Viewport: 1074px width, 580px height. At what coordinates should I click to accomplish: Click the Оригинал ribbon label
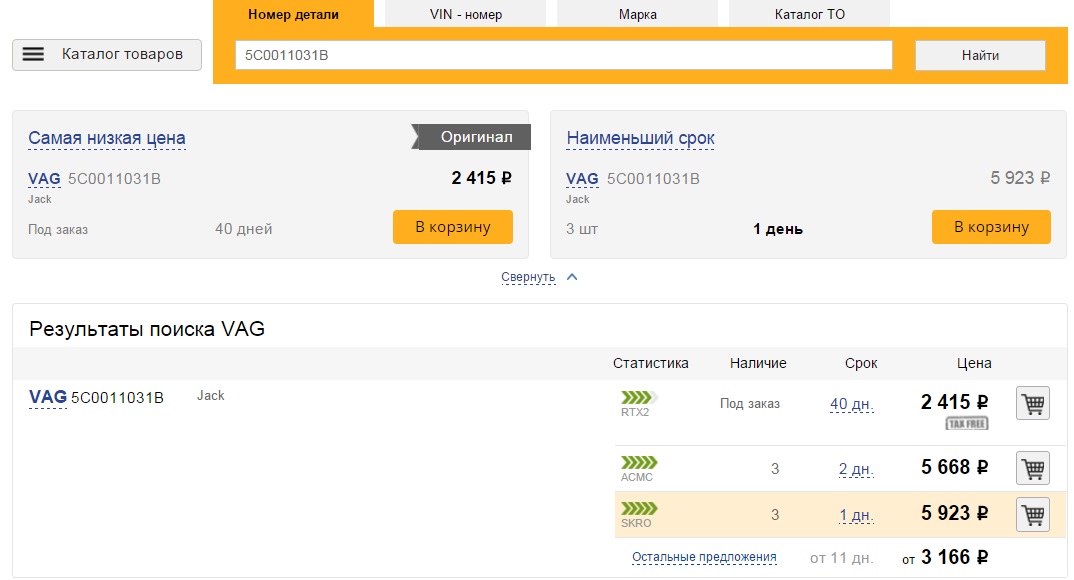tap(471, 137)
